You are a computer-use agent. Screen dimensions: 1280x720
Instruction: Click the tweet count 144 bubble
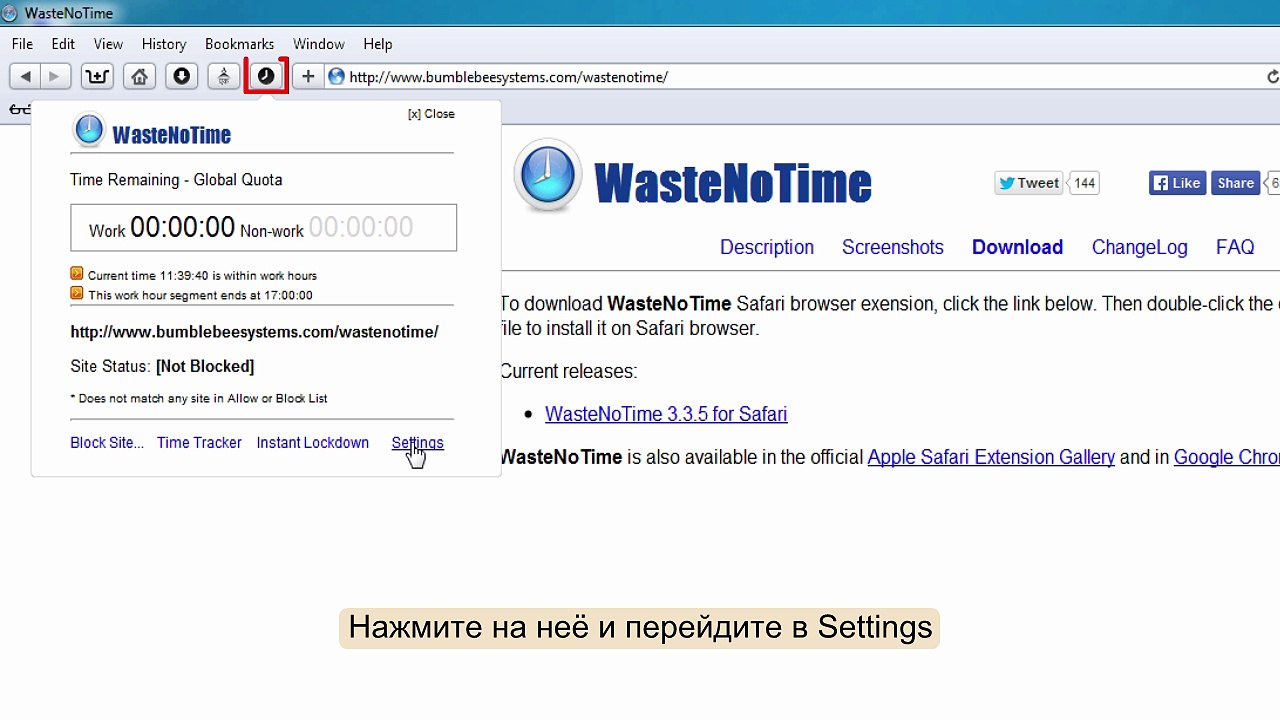tap(1084, 183)
